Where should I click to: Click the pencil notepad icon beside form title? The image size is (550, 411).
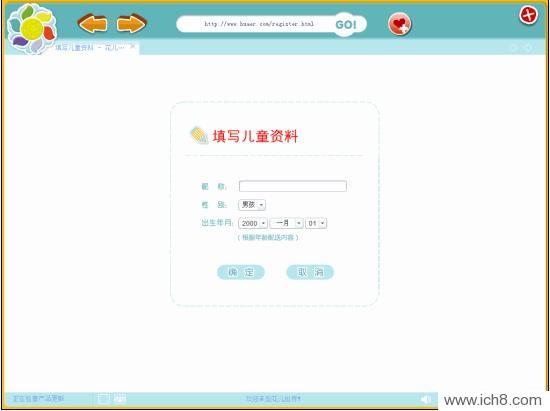click(199, 135)
